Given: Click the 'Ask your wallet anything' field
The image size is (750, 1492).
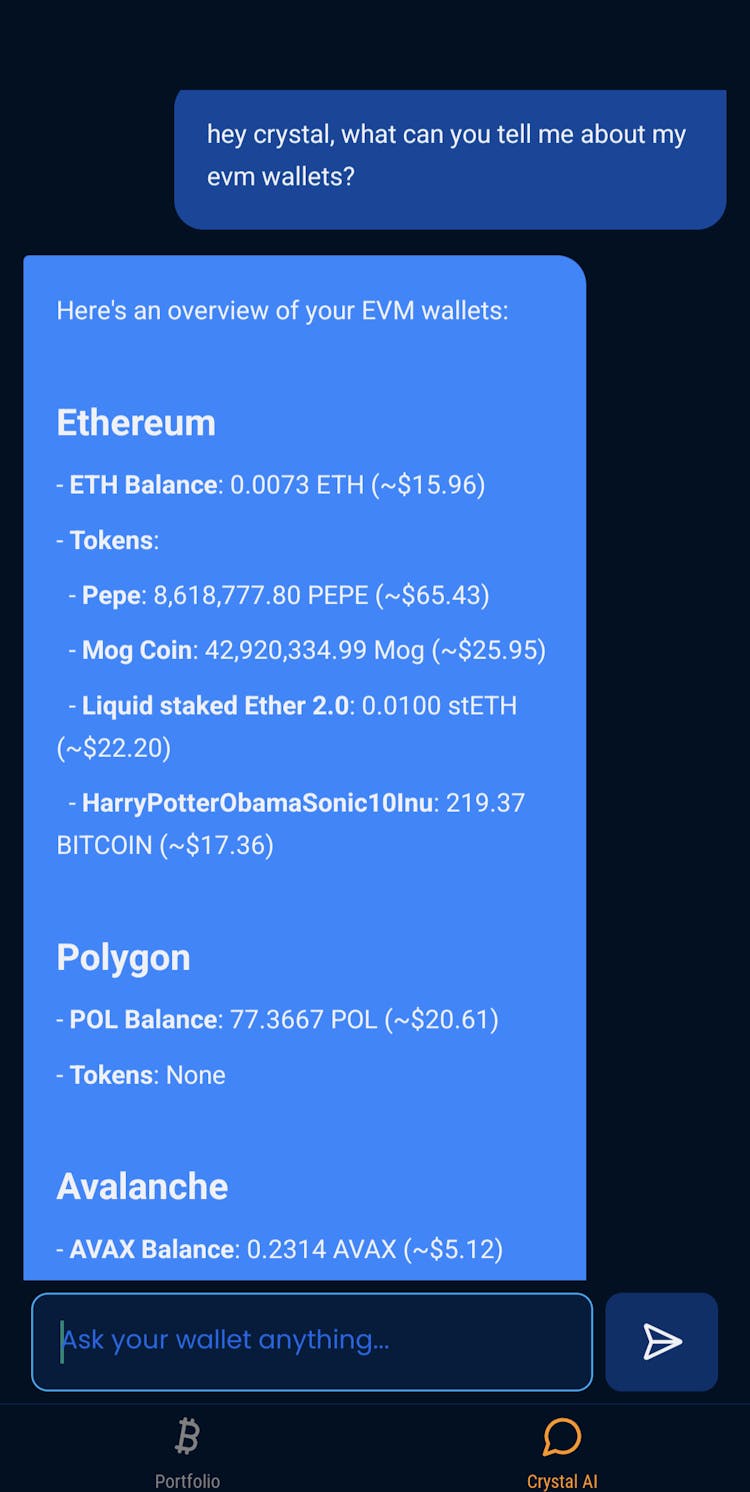Looking at the screenshot, I should (x=312, y=1342).
